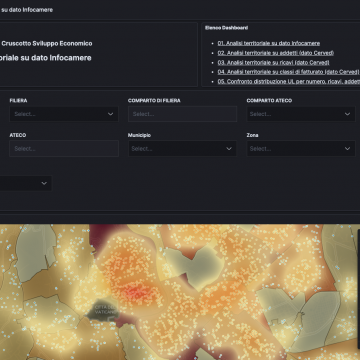Expand the Municipio dropdown

click(182, 149)
